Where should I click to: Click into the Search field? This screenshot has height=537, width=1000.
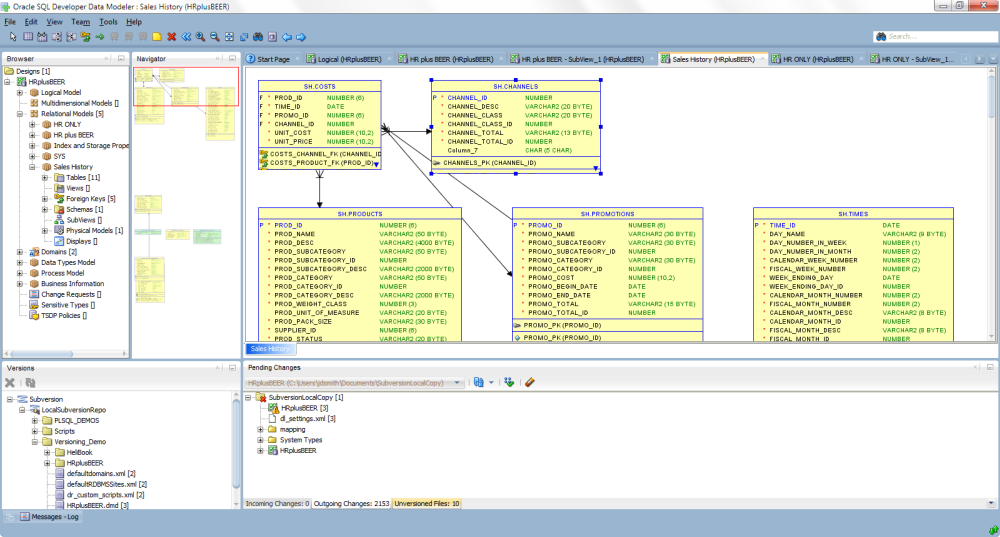(935, 36)
